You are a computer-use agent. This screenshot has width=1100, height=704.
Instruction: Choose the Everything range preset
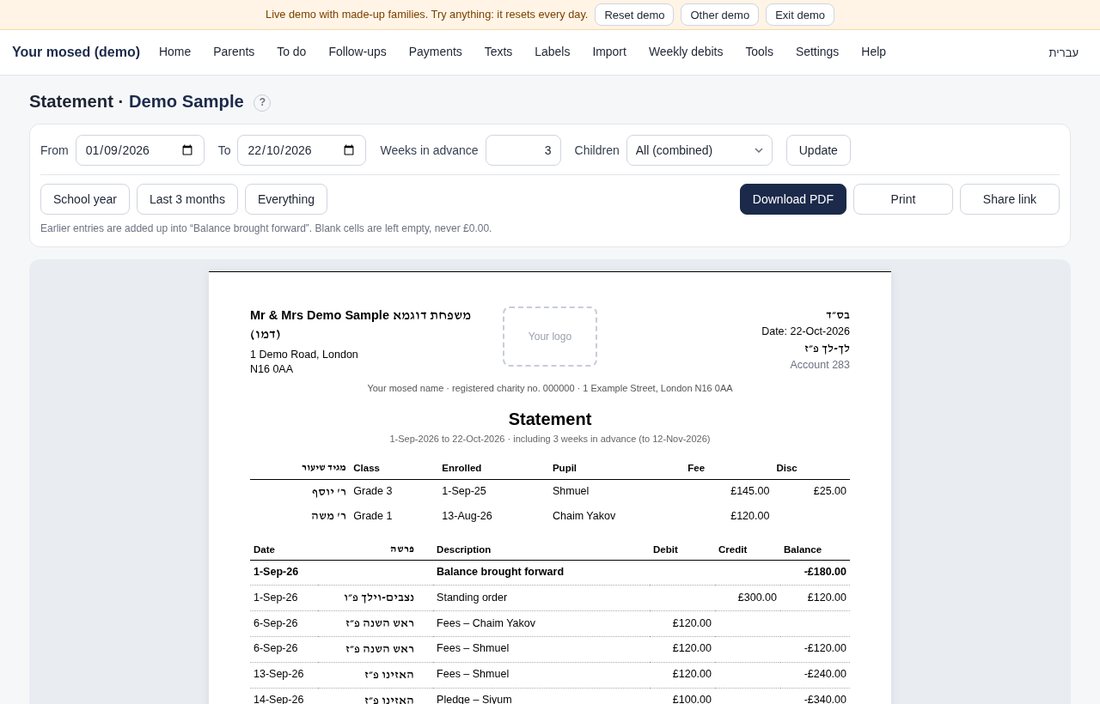coord(286,199)
